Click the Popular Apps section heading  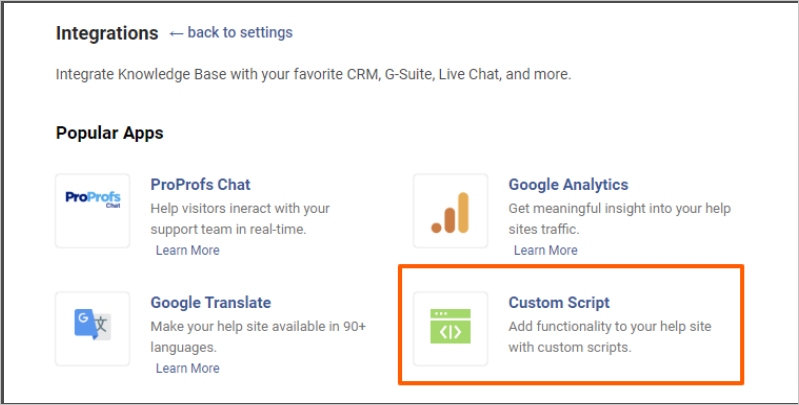coord(109,132)
